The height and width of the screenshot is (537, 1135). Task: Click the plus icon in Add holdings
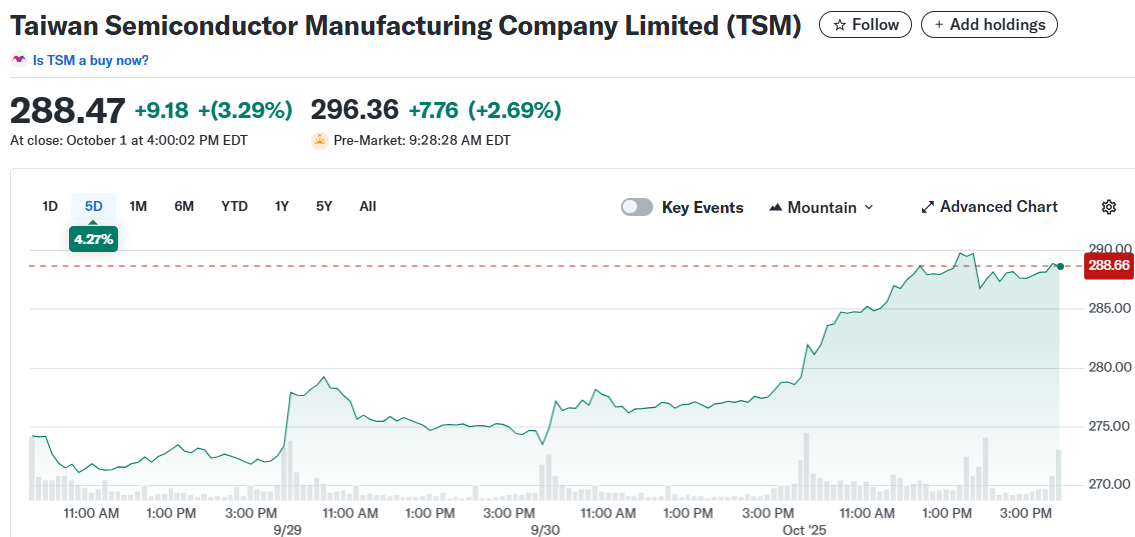(939, 25)
